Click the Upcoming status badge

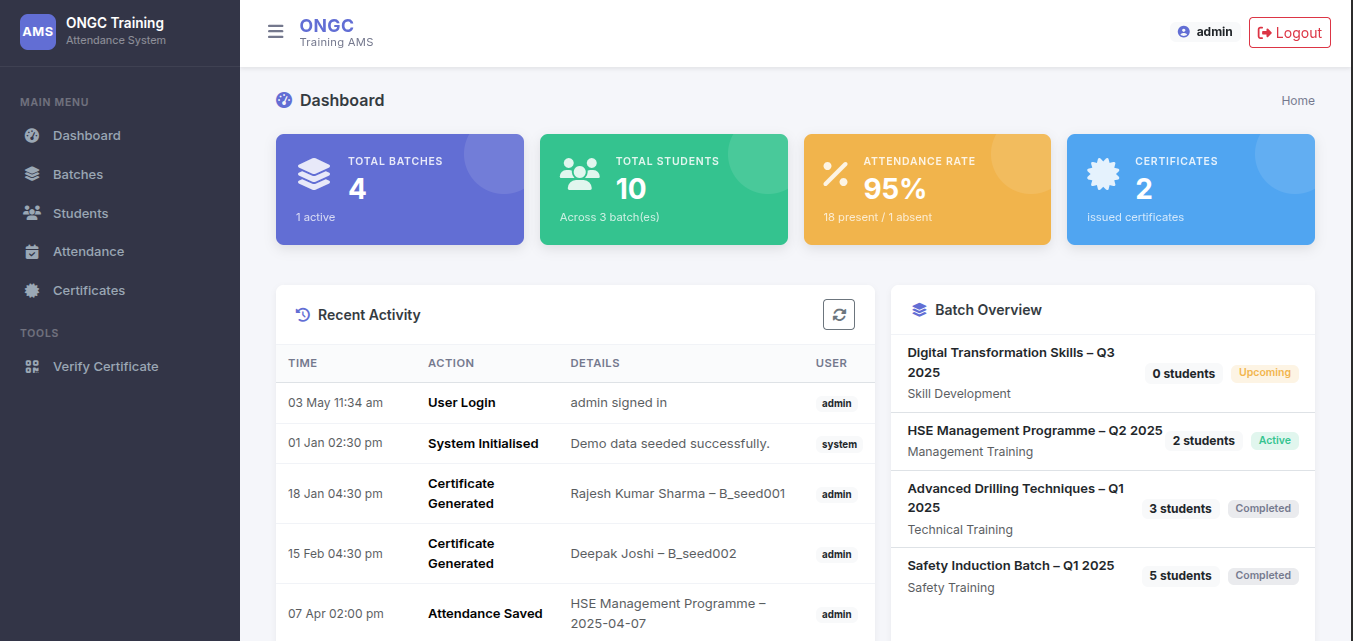click(1265, 373)
